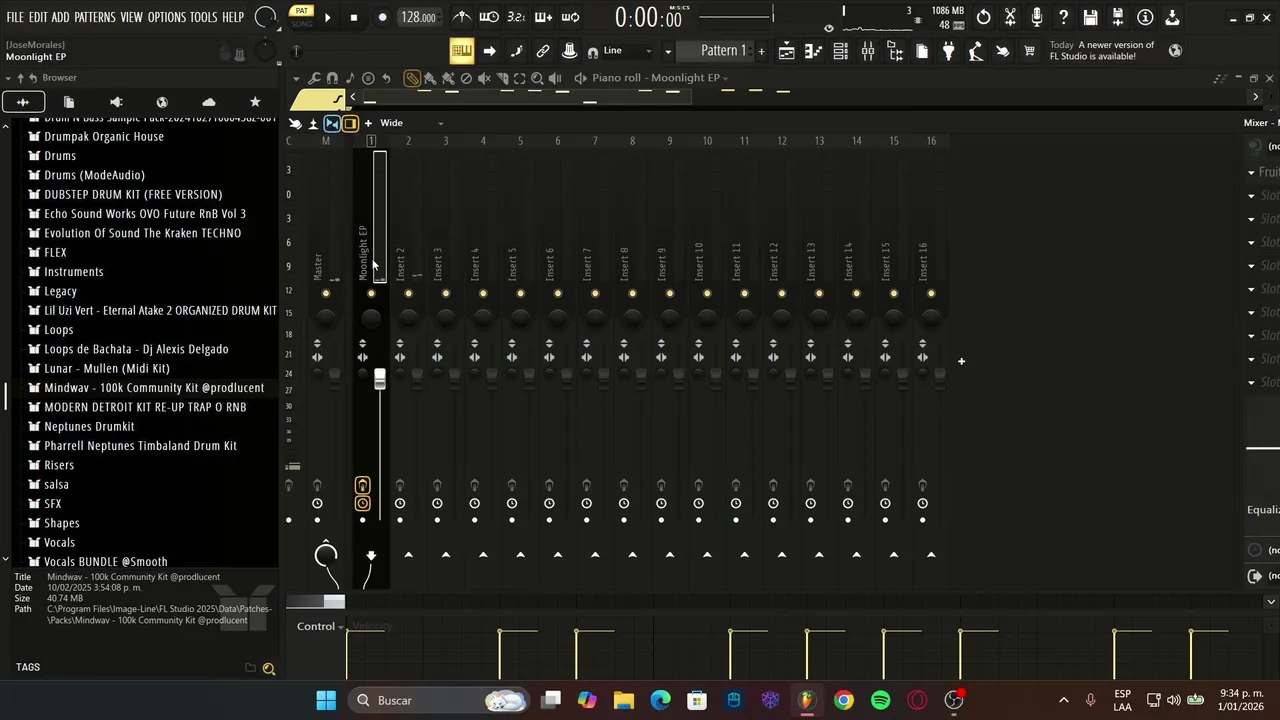This screenshot has width=1280, height=720.
Task: Select the Zoom magnifier tool in piano roll
Action: [x=537, y=78]
